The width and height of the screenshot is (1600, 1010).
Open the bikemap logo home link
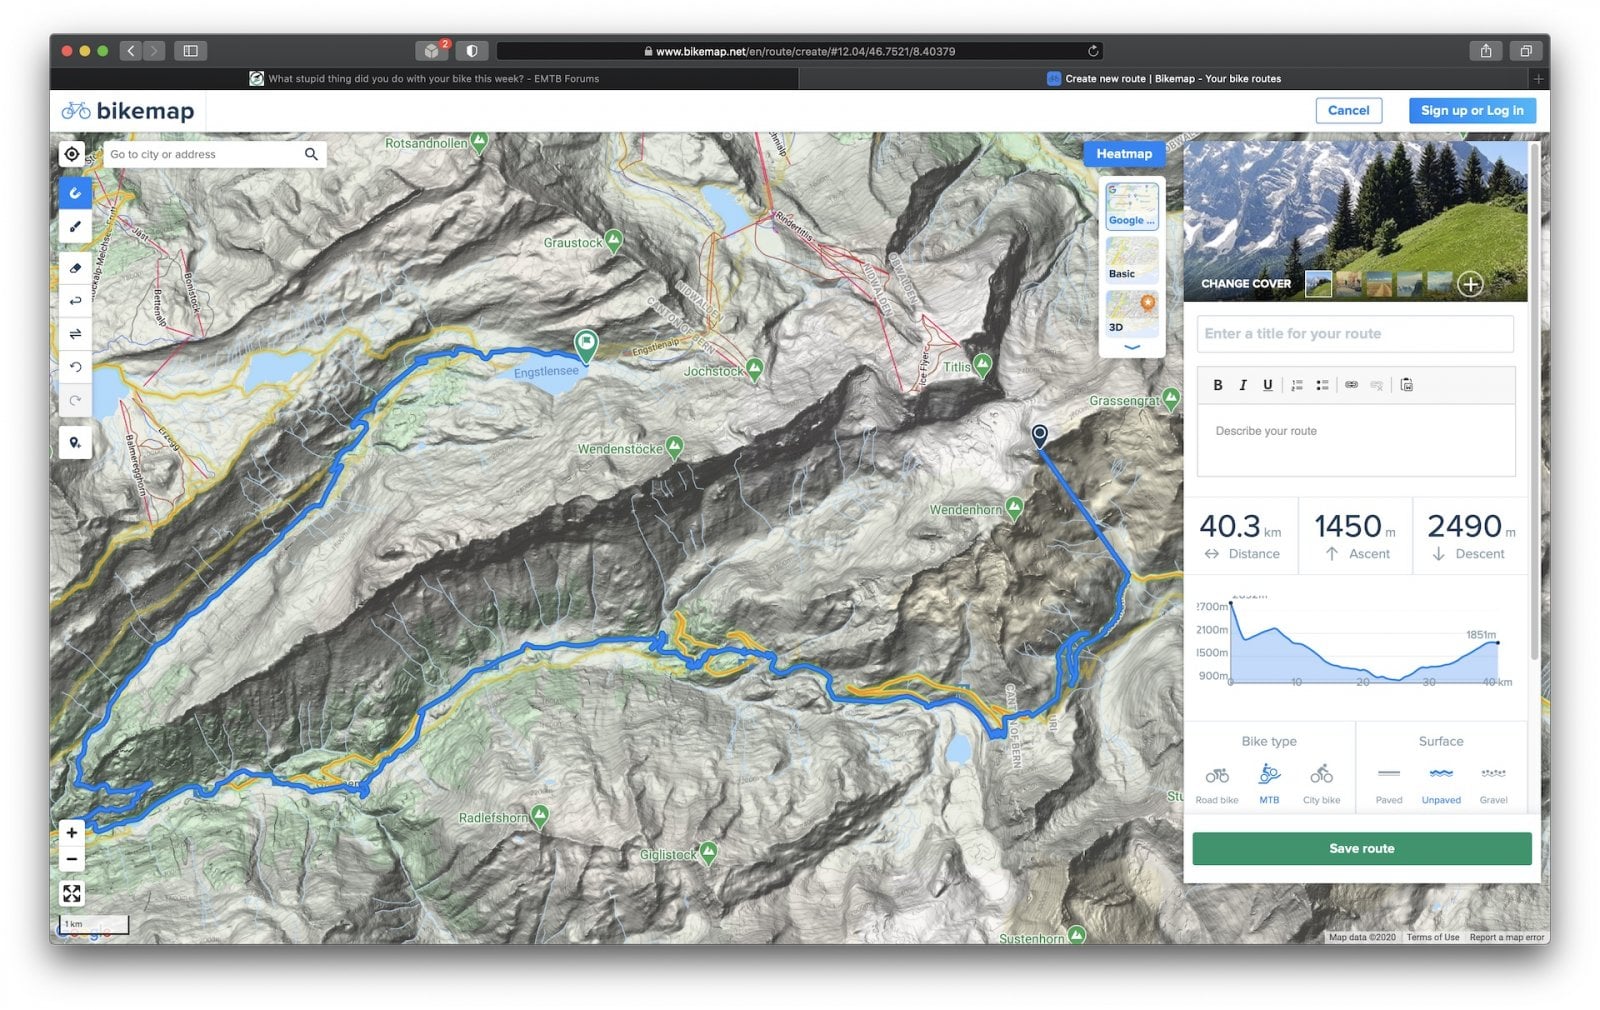[128, 111]
